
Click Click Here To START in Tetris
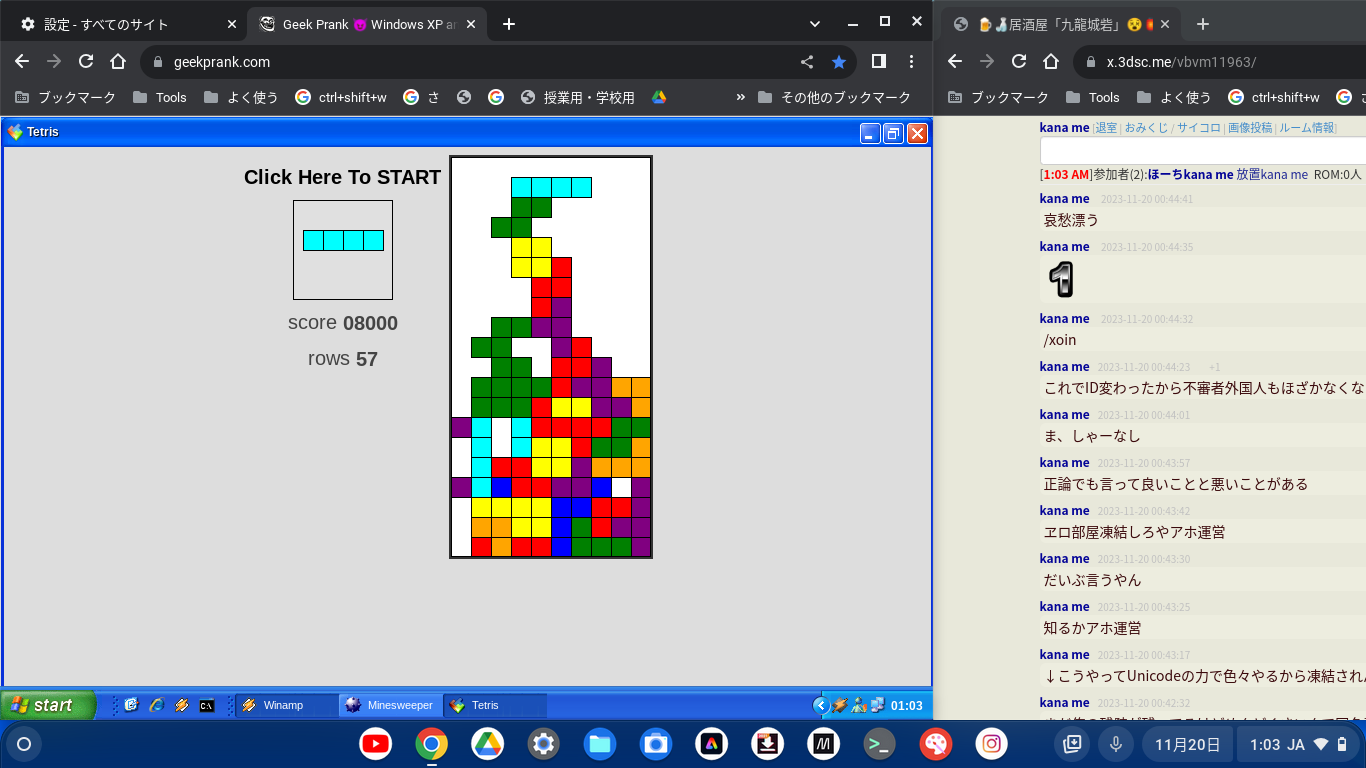342,177
